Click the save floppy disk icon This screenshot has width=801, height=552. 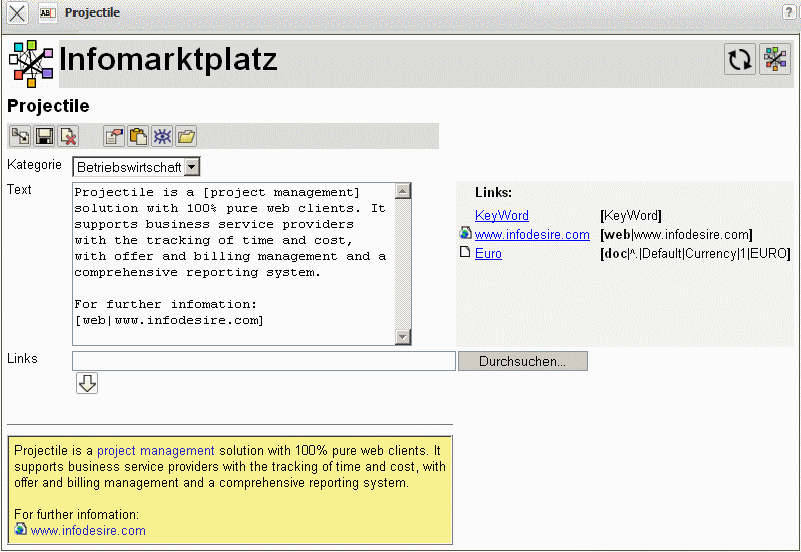click(44, 136)
